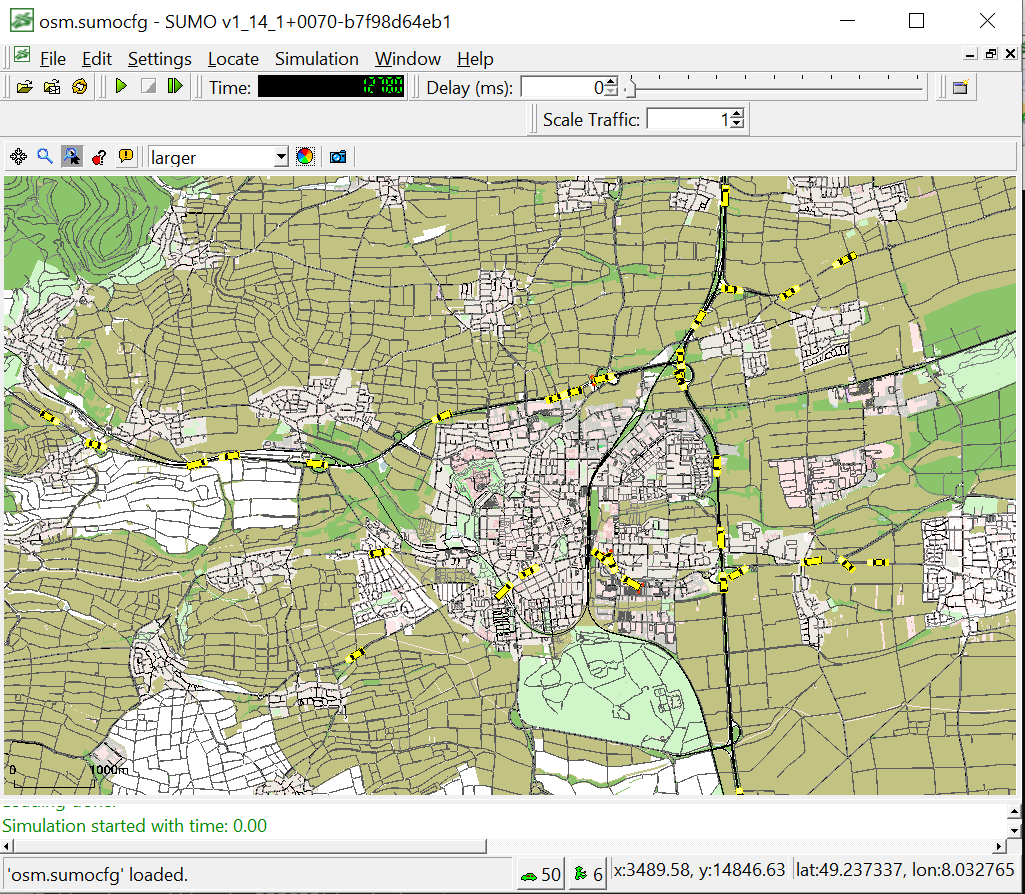This screenshot has height=894, width=1025.
Task: Click the Recenter View icon
Action: [18, 157]
